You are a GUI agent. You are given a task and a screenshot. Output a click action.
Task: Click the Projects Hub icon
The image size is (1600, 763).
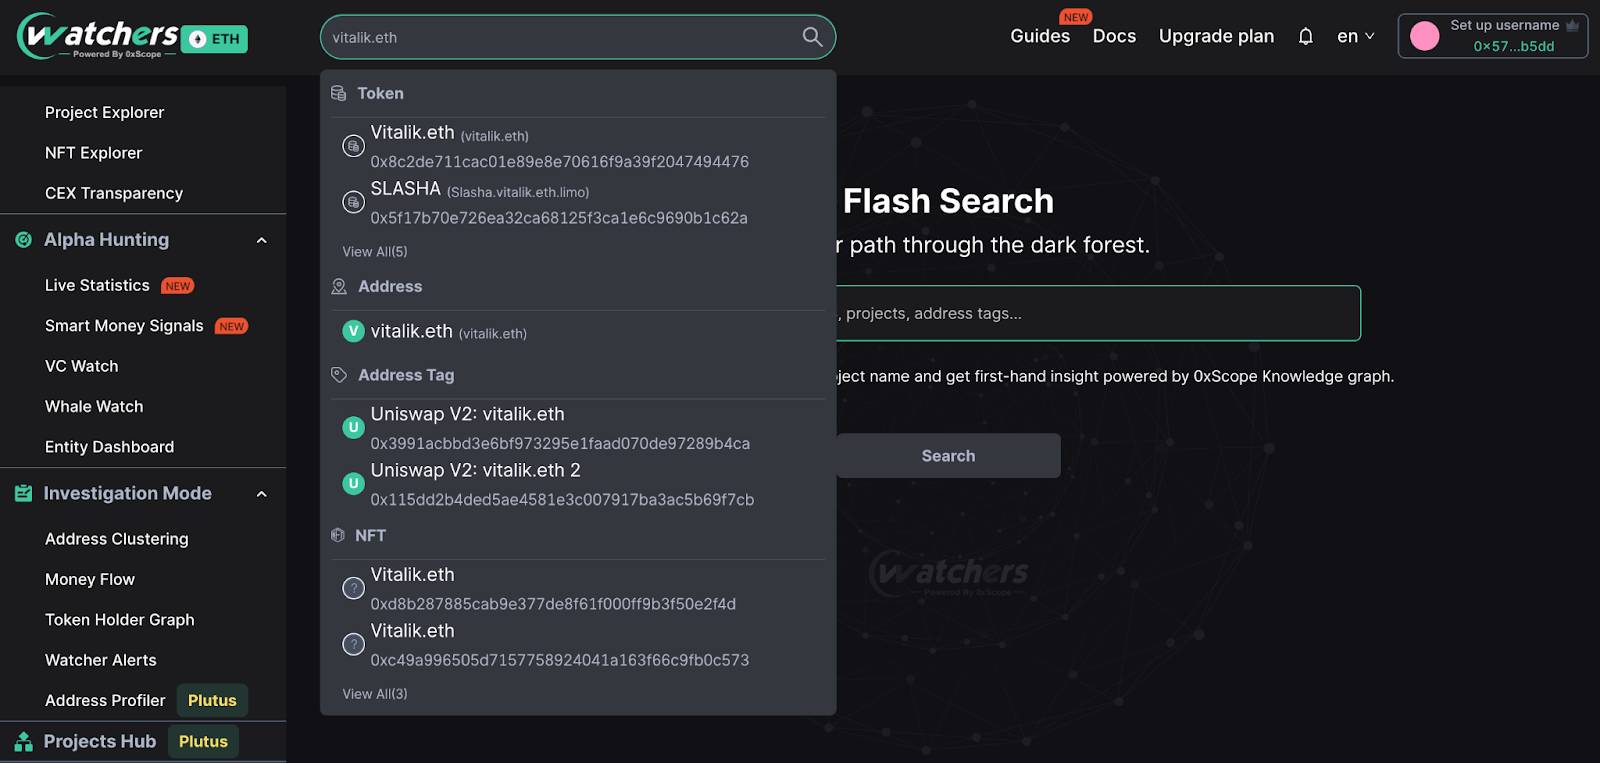[23, 742]
